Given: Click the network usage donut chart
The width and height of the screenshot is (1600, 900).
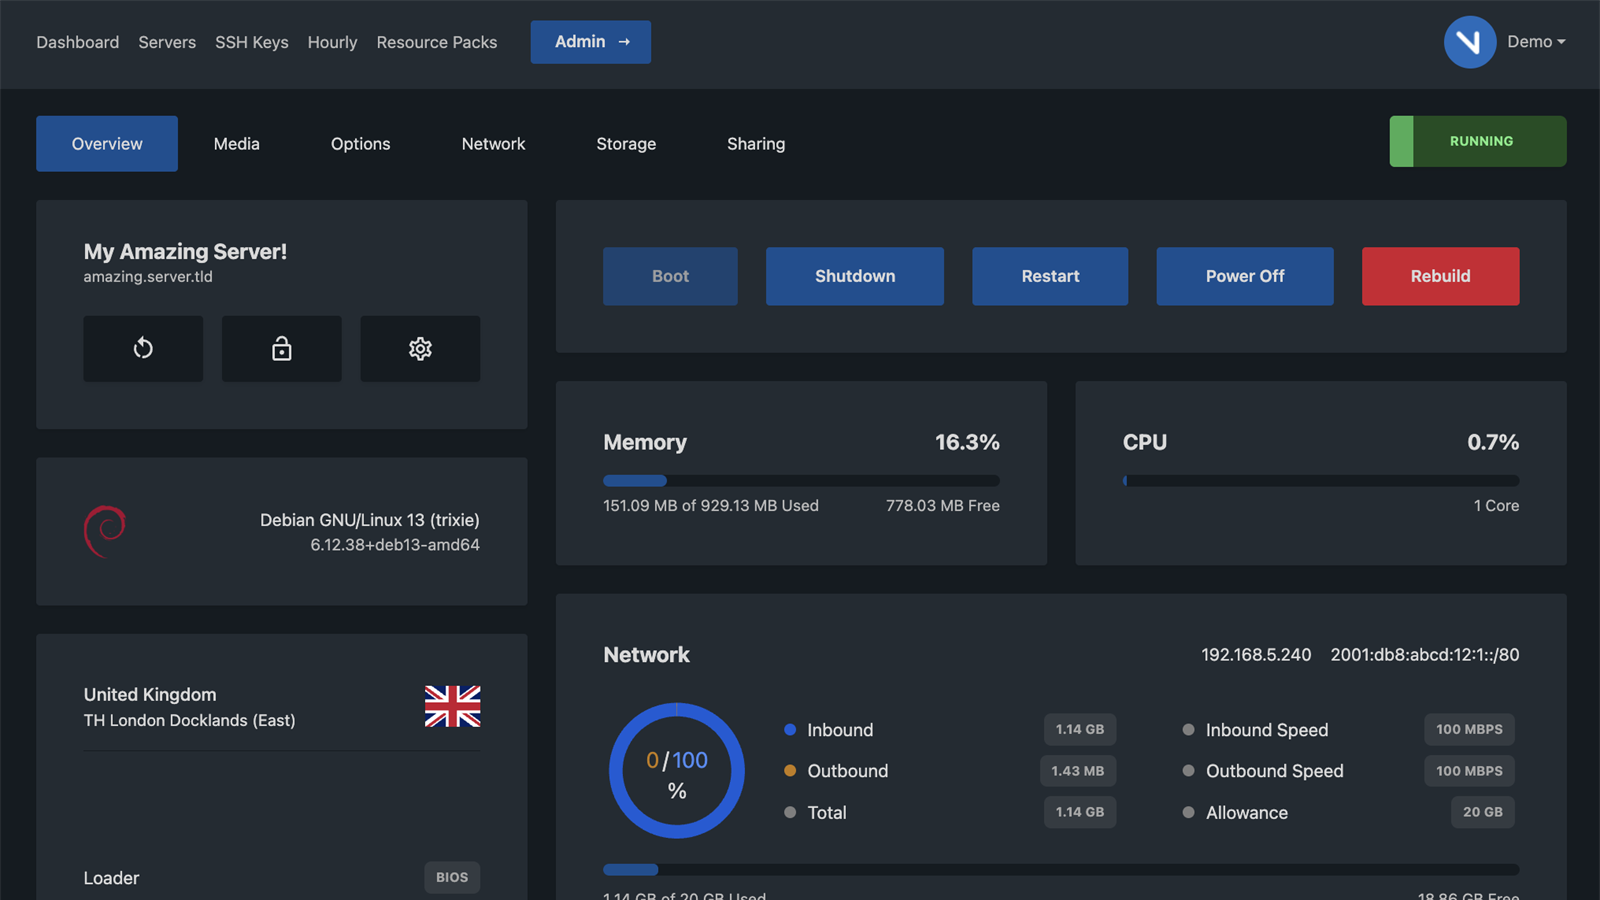Looking at the screenshot, I should pyautogui.click(x=677, y=771).
